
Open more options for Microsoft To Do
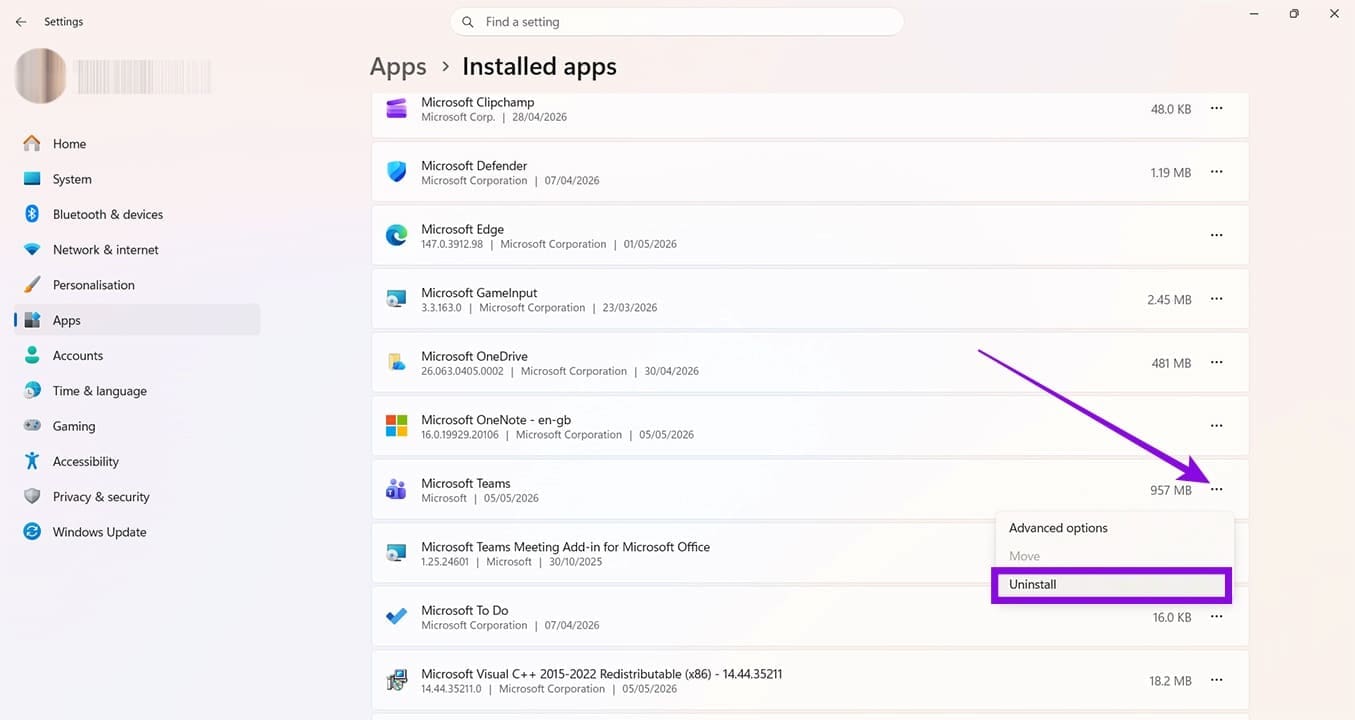click(1217, 617)
